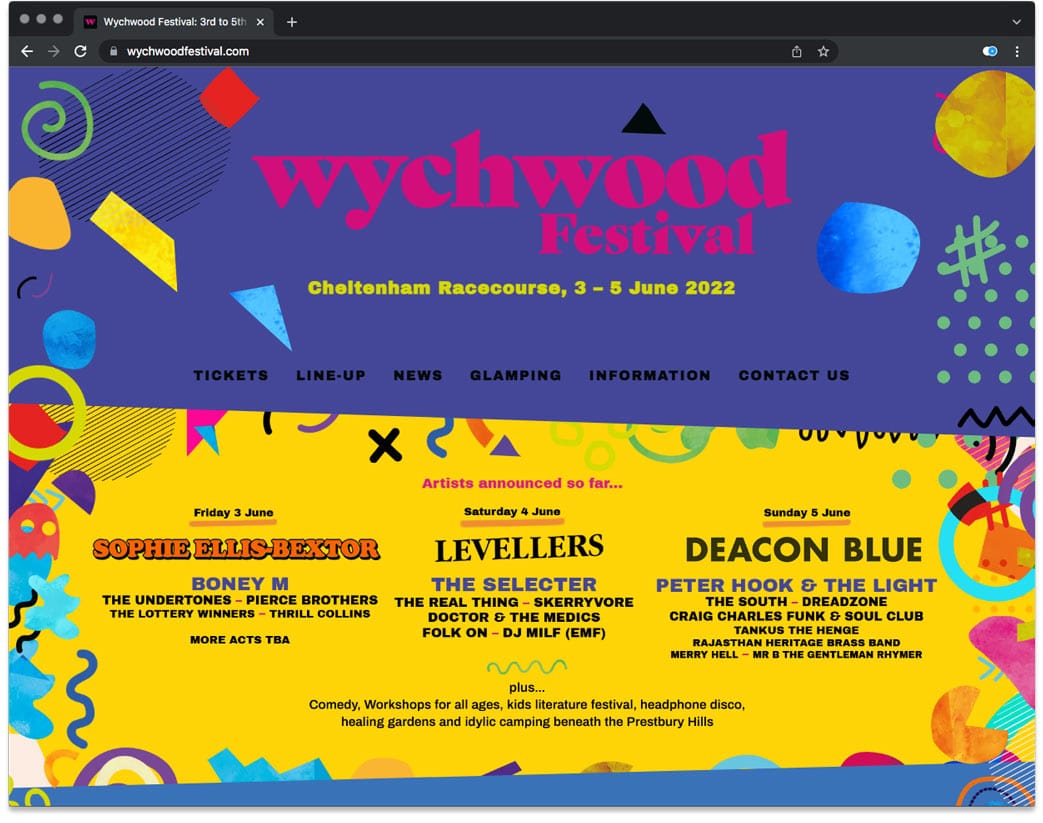Click Craig Charles Funk & Soul Club

click(796, 616)
